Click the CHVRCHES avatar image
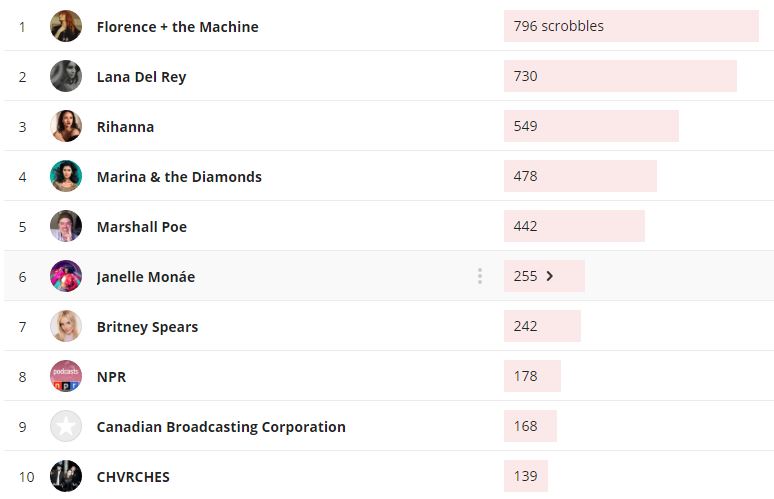 point(66,476)
